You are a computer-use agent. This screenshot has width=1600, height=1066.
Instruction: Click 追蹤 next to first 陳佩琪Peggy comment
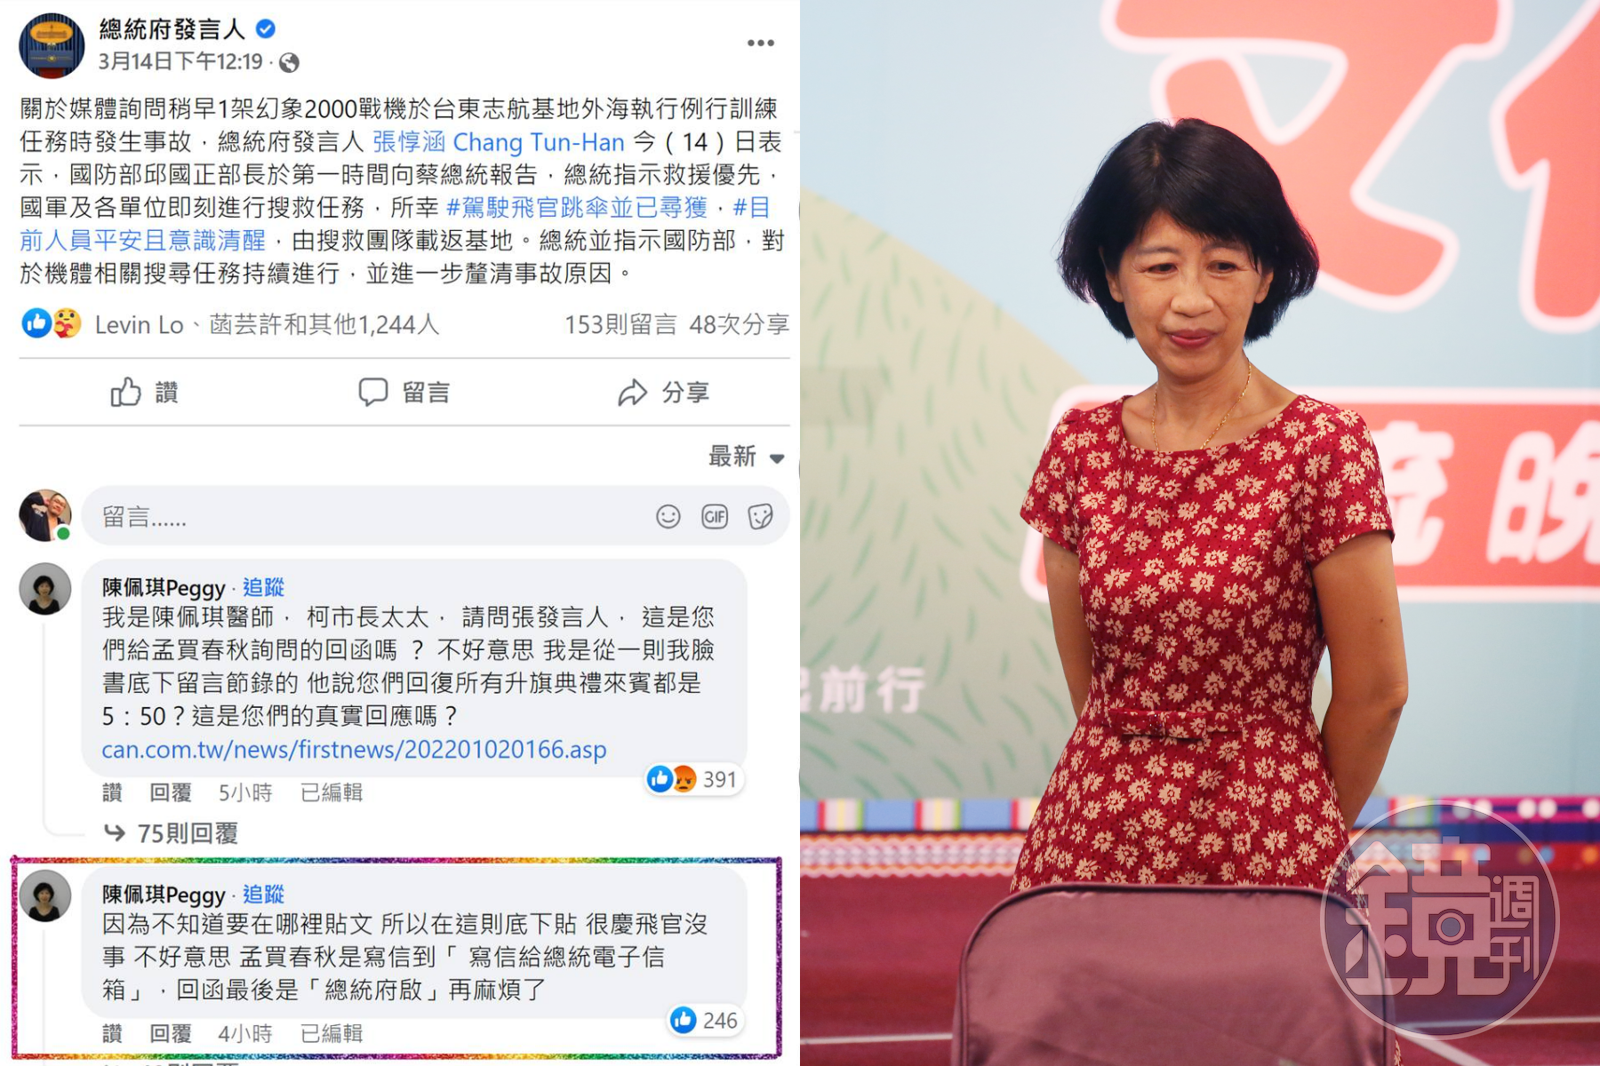(263, 587)
